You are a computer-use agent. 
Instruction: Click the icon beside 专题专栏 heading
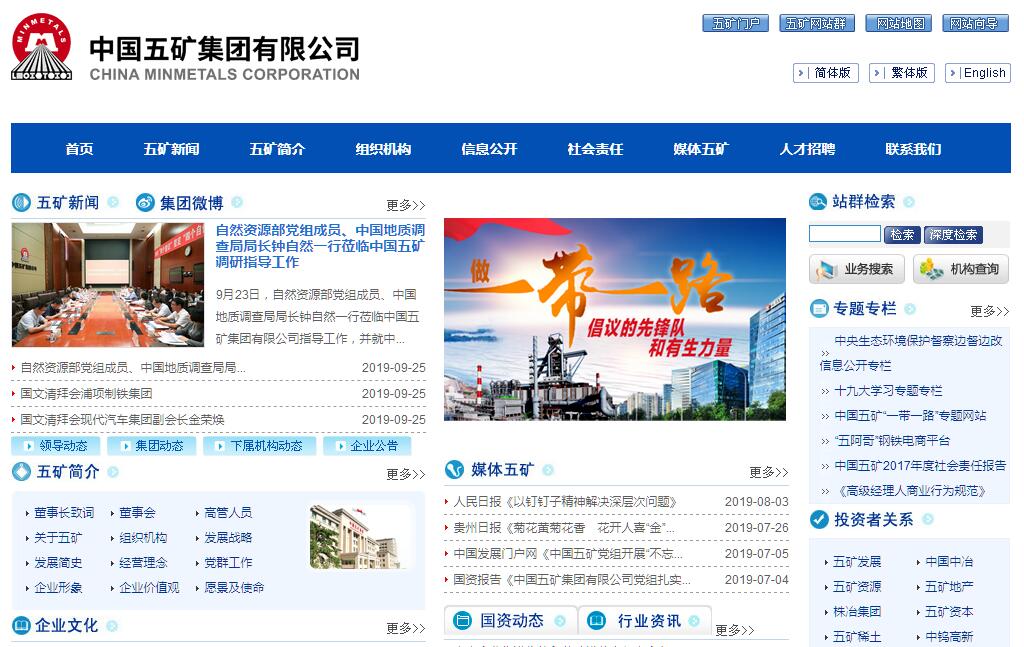(x=819, y=308)
